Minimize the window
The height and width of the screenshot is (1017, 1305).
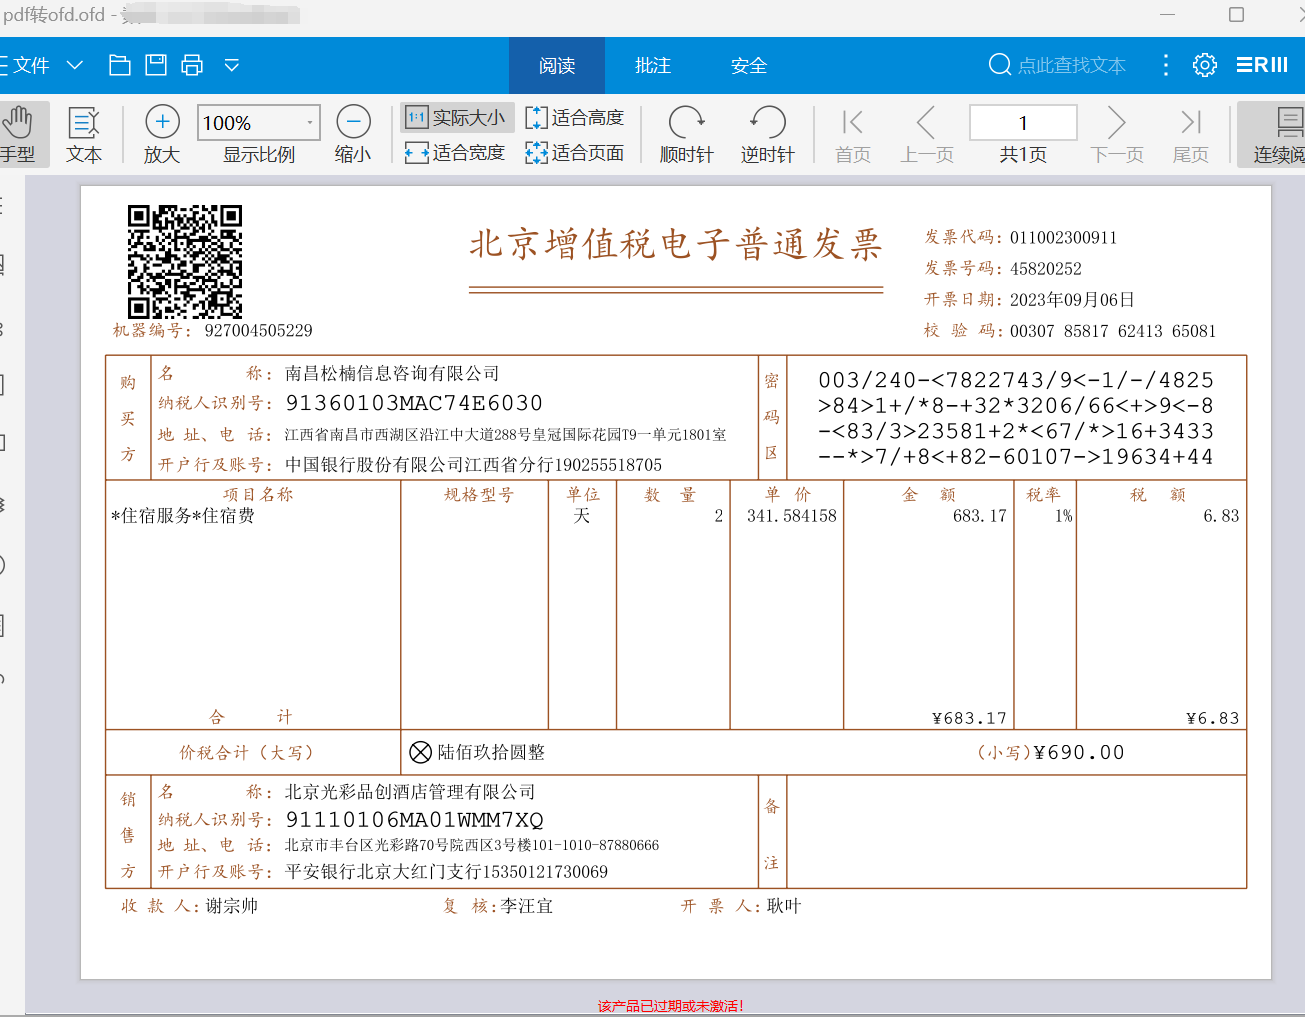click(x=1168, y=15)
